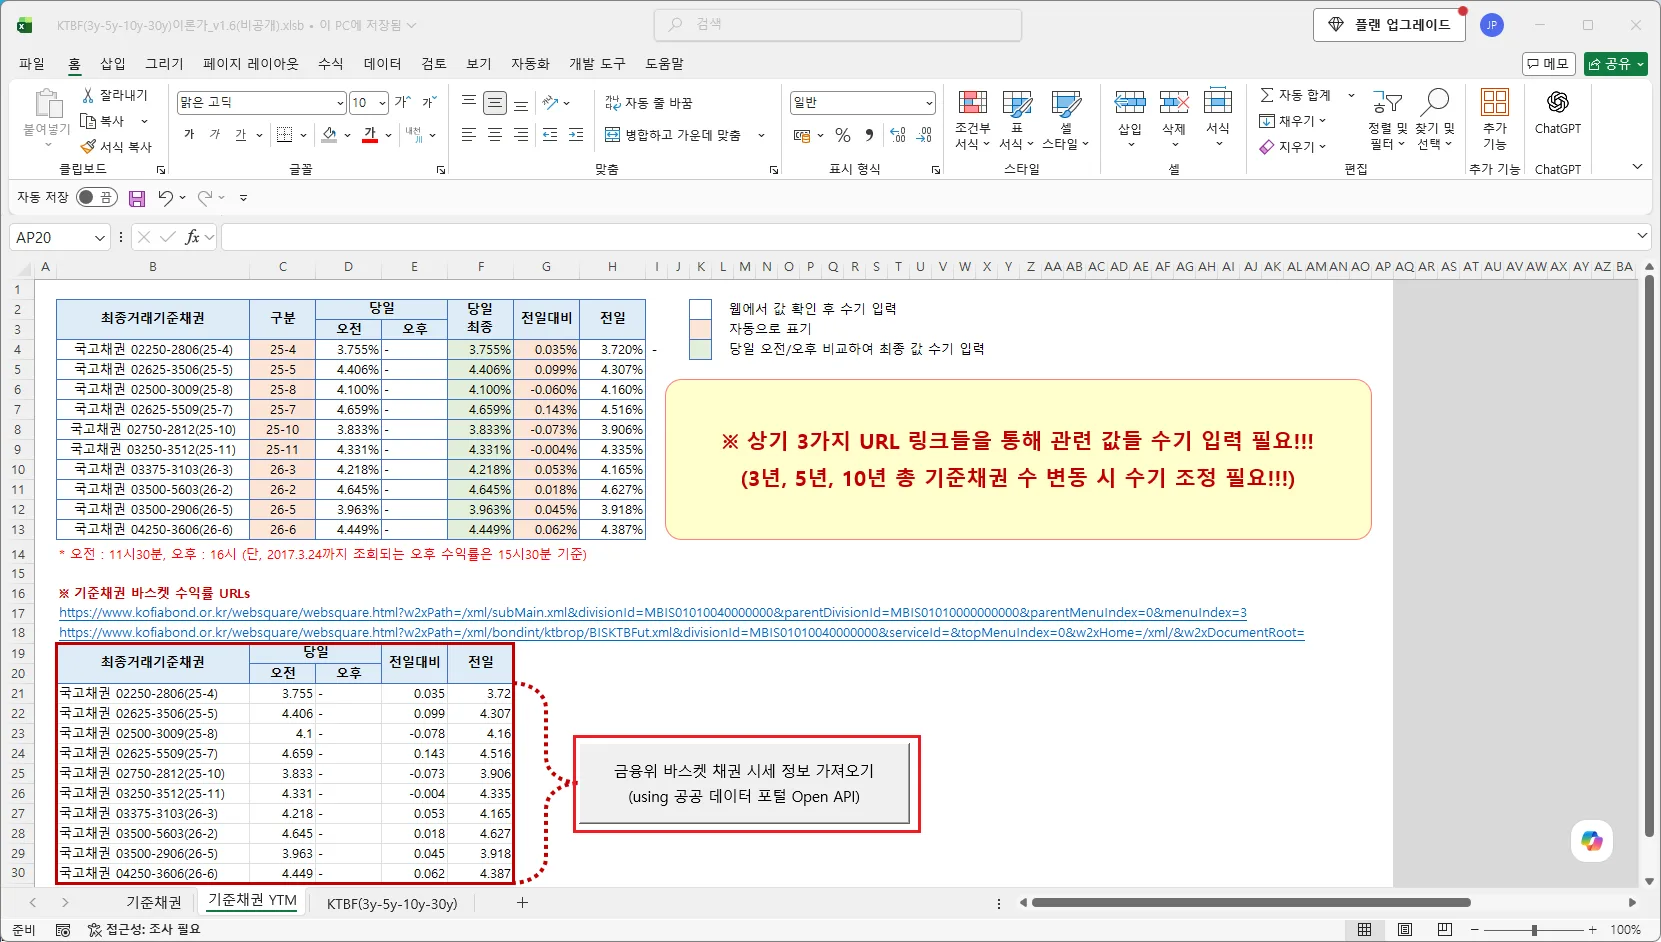Click the Save icon in quick access toolbar

(137, 198)
